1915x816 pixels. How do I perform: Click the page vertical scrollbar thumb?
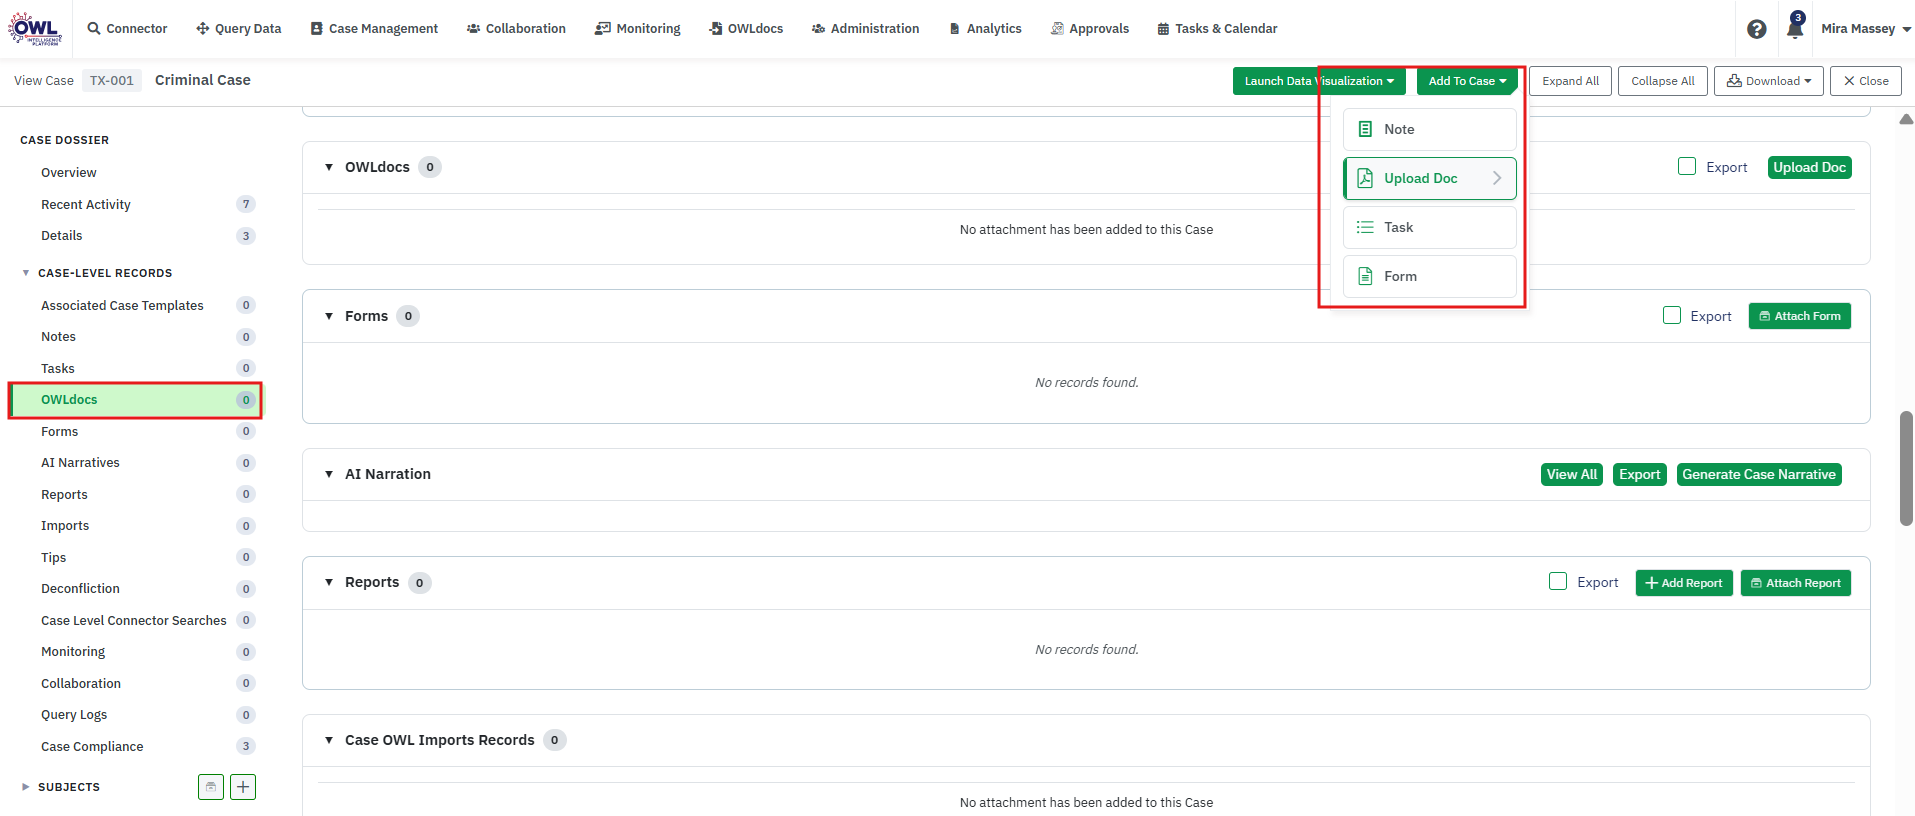click(1906, 468)
